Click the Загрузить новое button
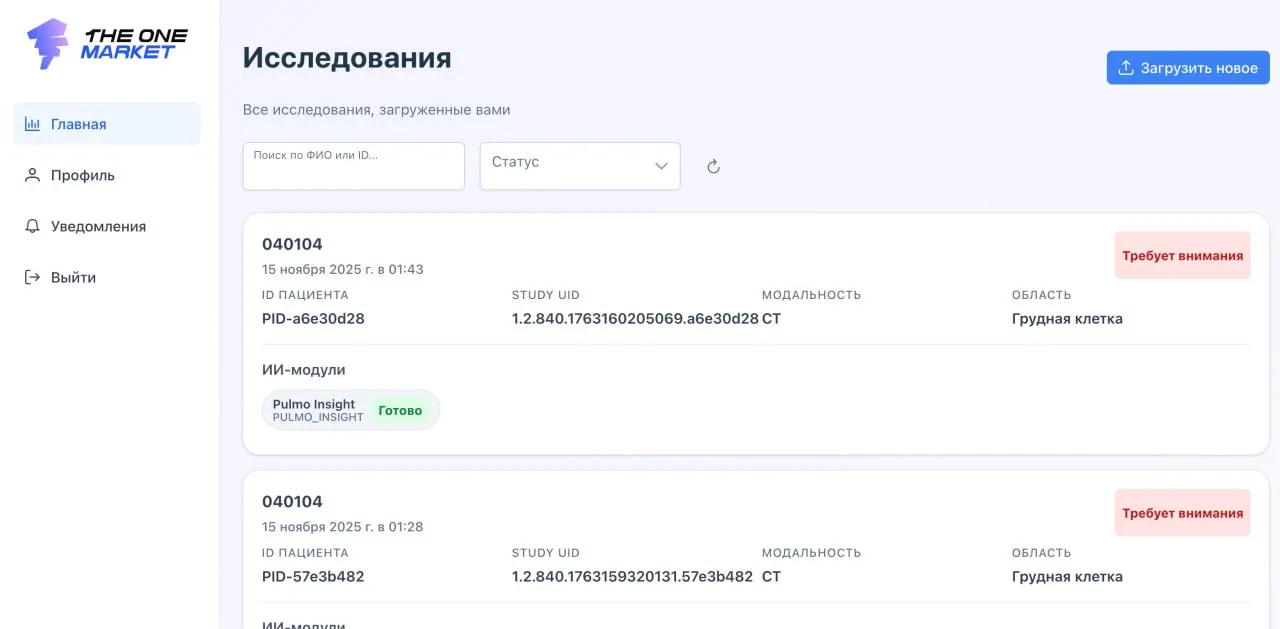Screen dimensions: 1280x629 coord(1188,67)
